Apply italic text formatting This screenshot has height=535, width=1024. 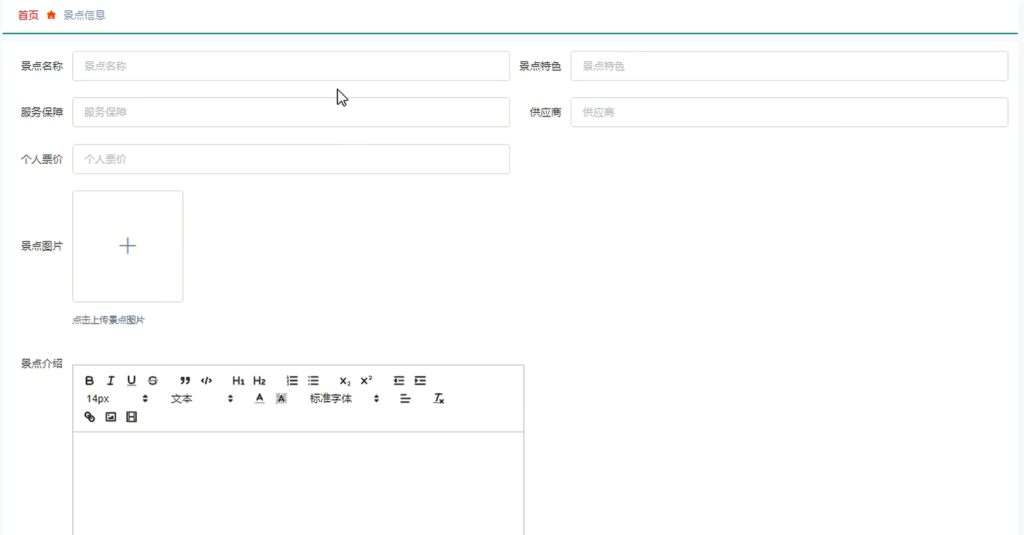pyautogui.click(x=110, y=381)
